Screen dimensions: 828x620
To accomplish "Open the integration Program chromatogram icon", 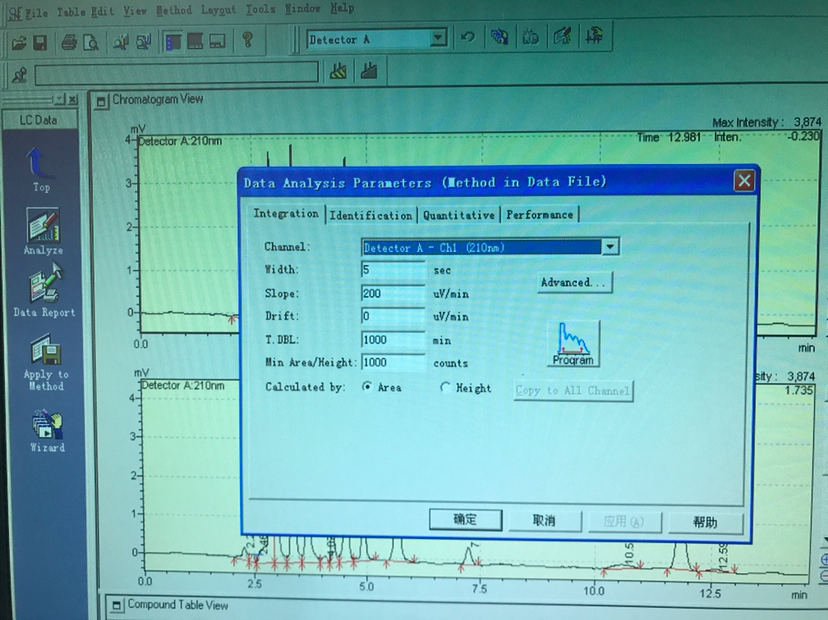I will (573, 344).
